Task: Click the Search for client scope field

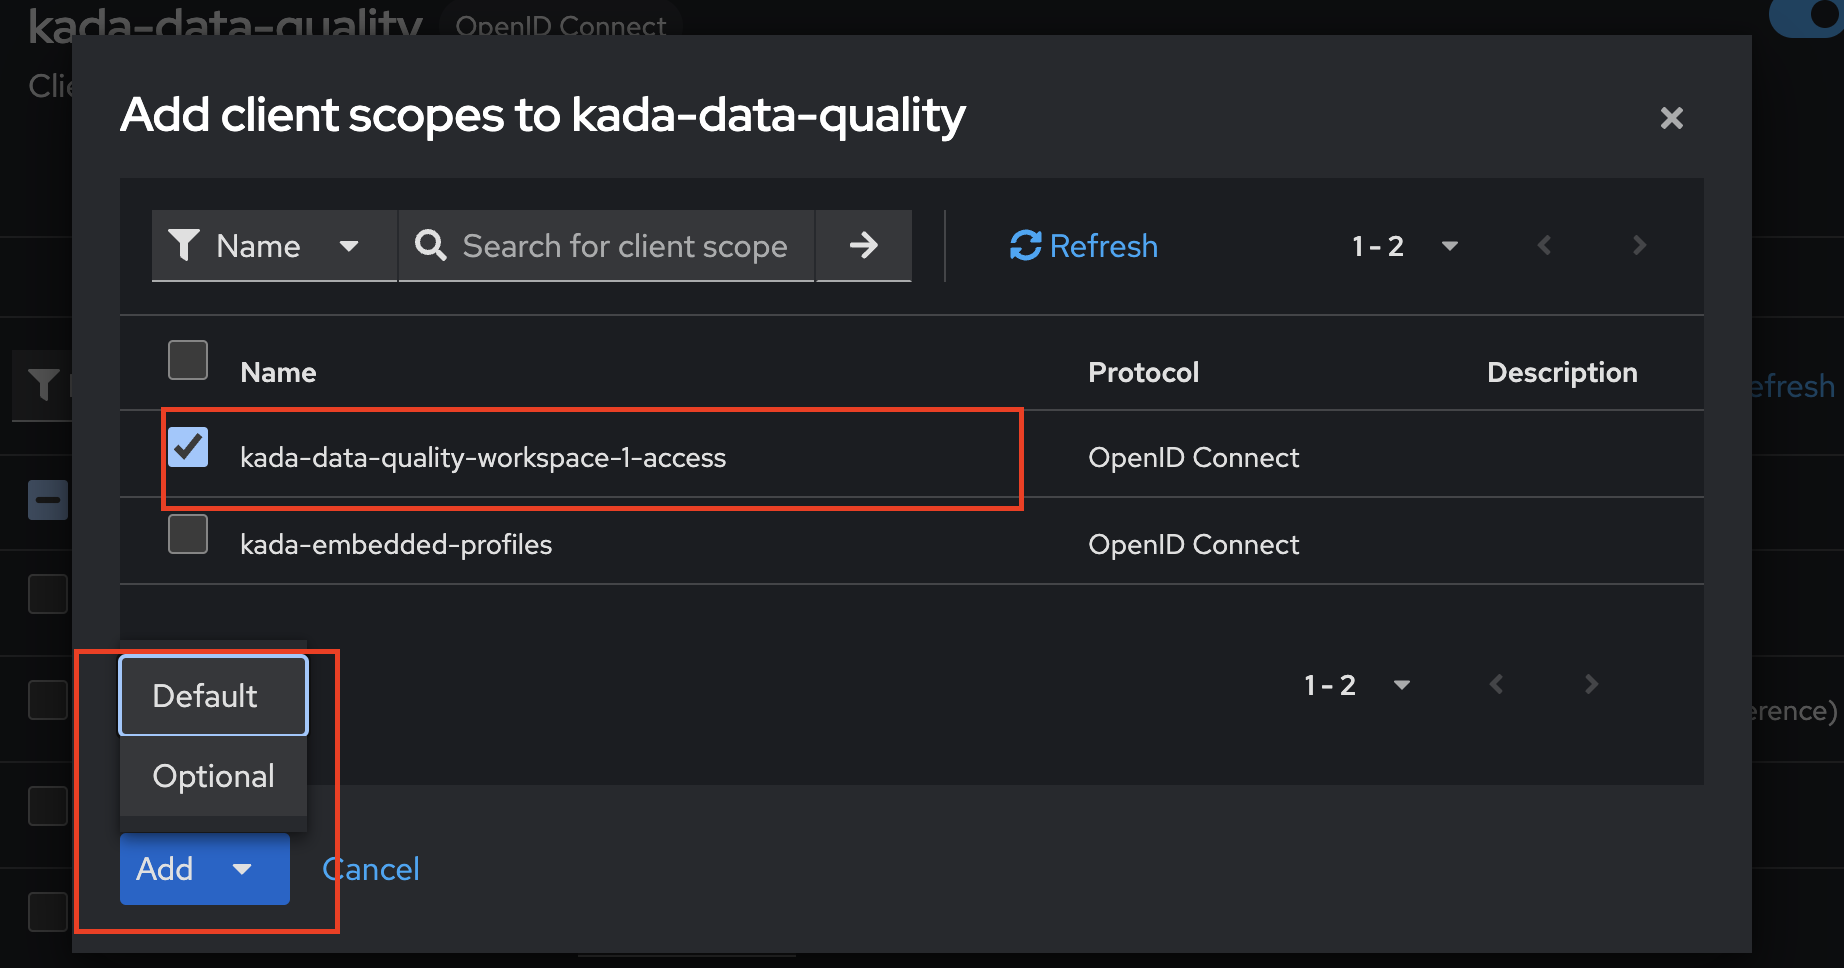Action: (625, 245)
